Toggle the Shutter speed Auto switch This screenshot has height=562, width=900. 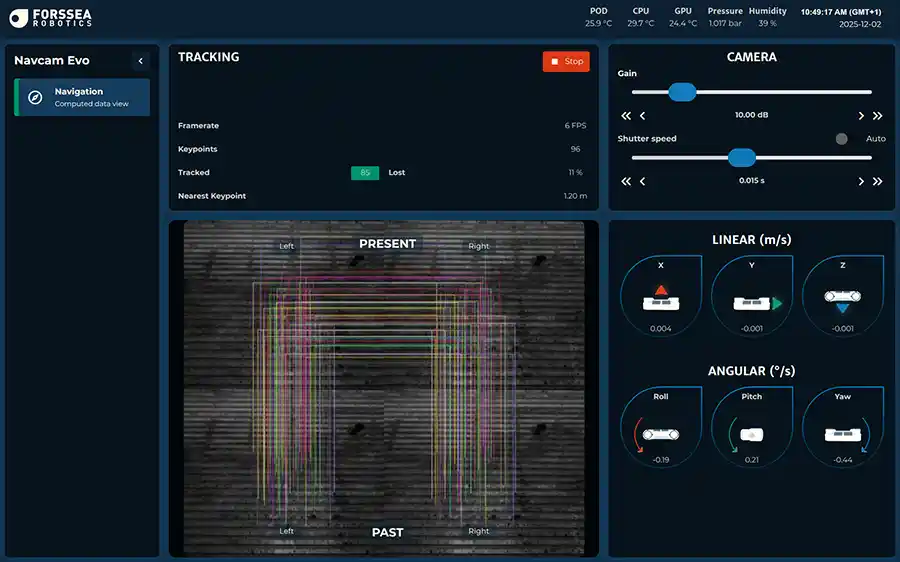point(841,139)
